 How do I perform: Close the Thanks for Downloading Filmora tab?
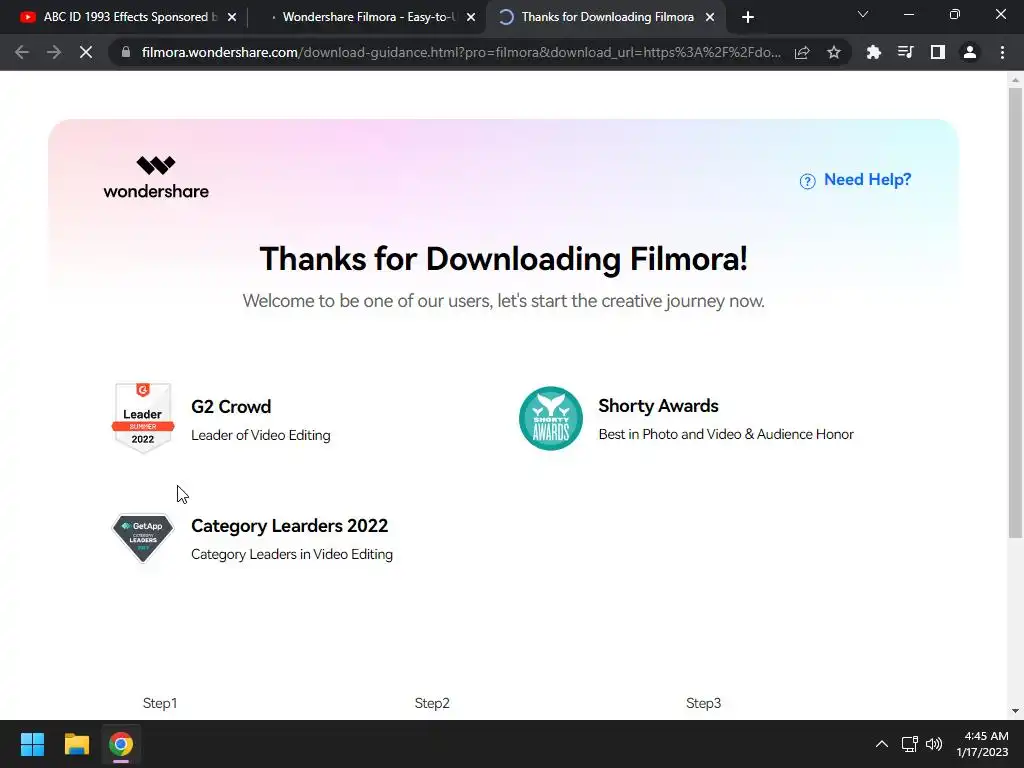click(710, 18)
